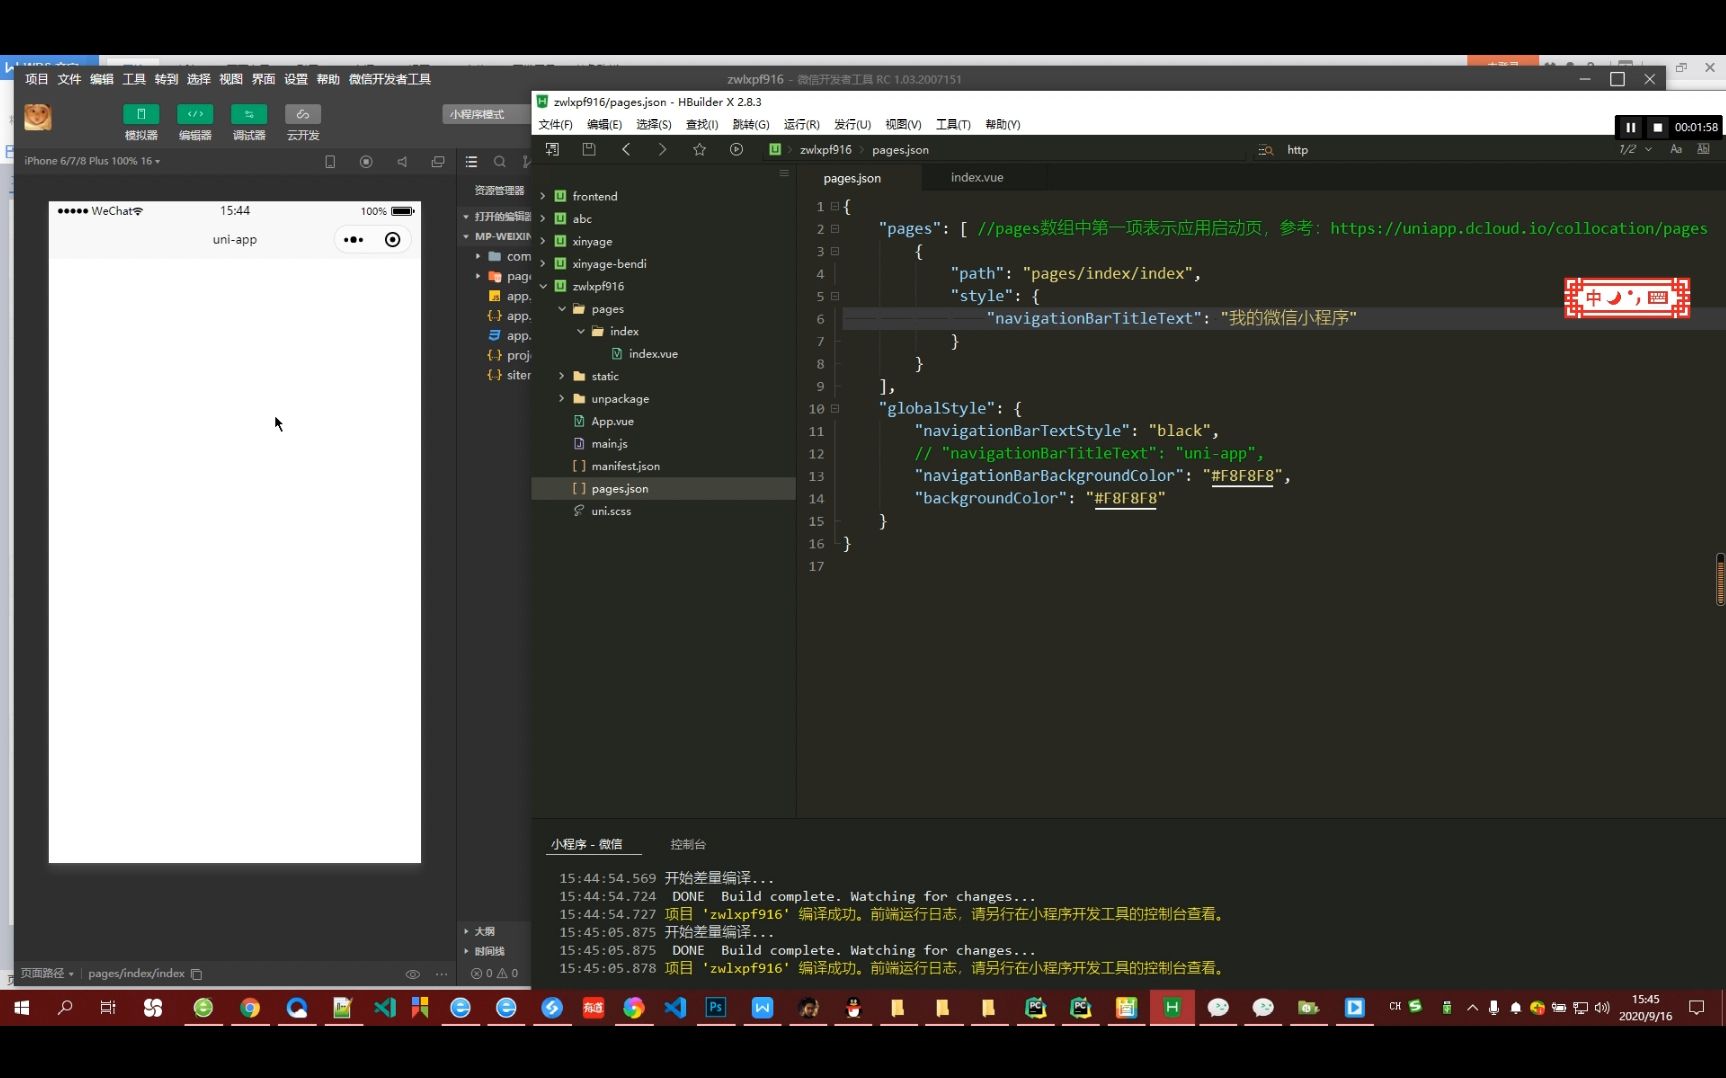Go back with the left arrow in HBuilder
Screen dimensions: 1726x1078
(626, 149)
